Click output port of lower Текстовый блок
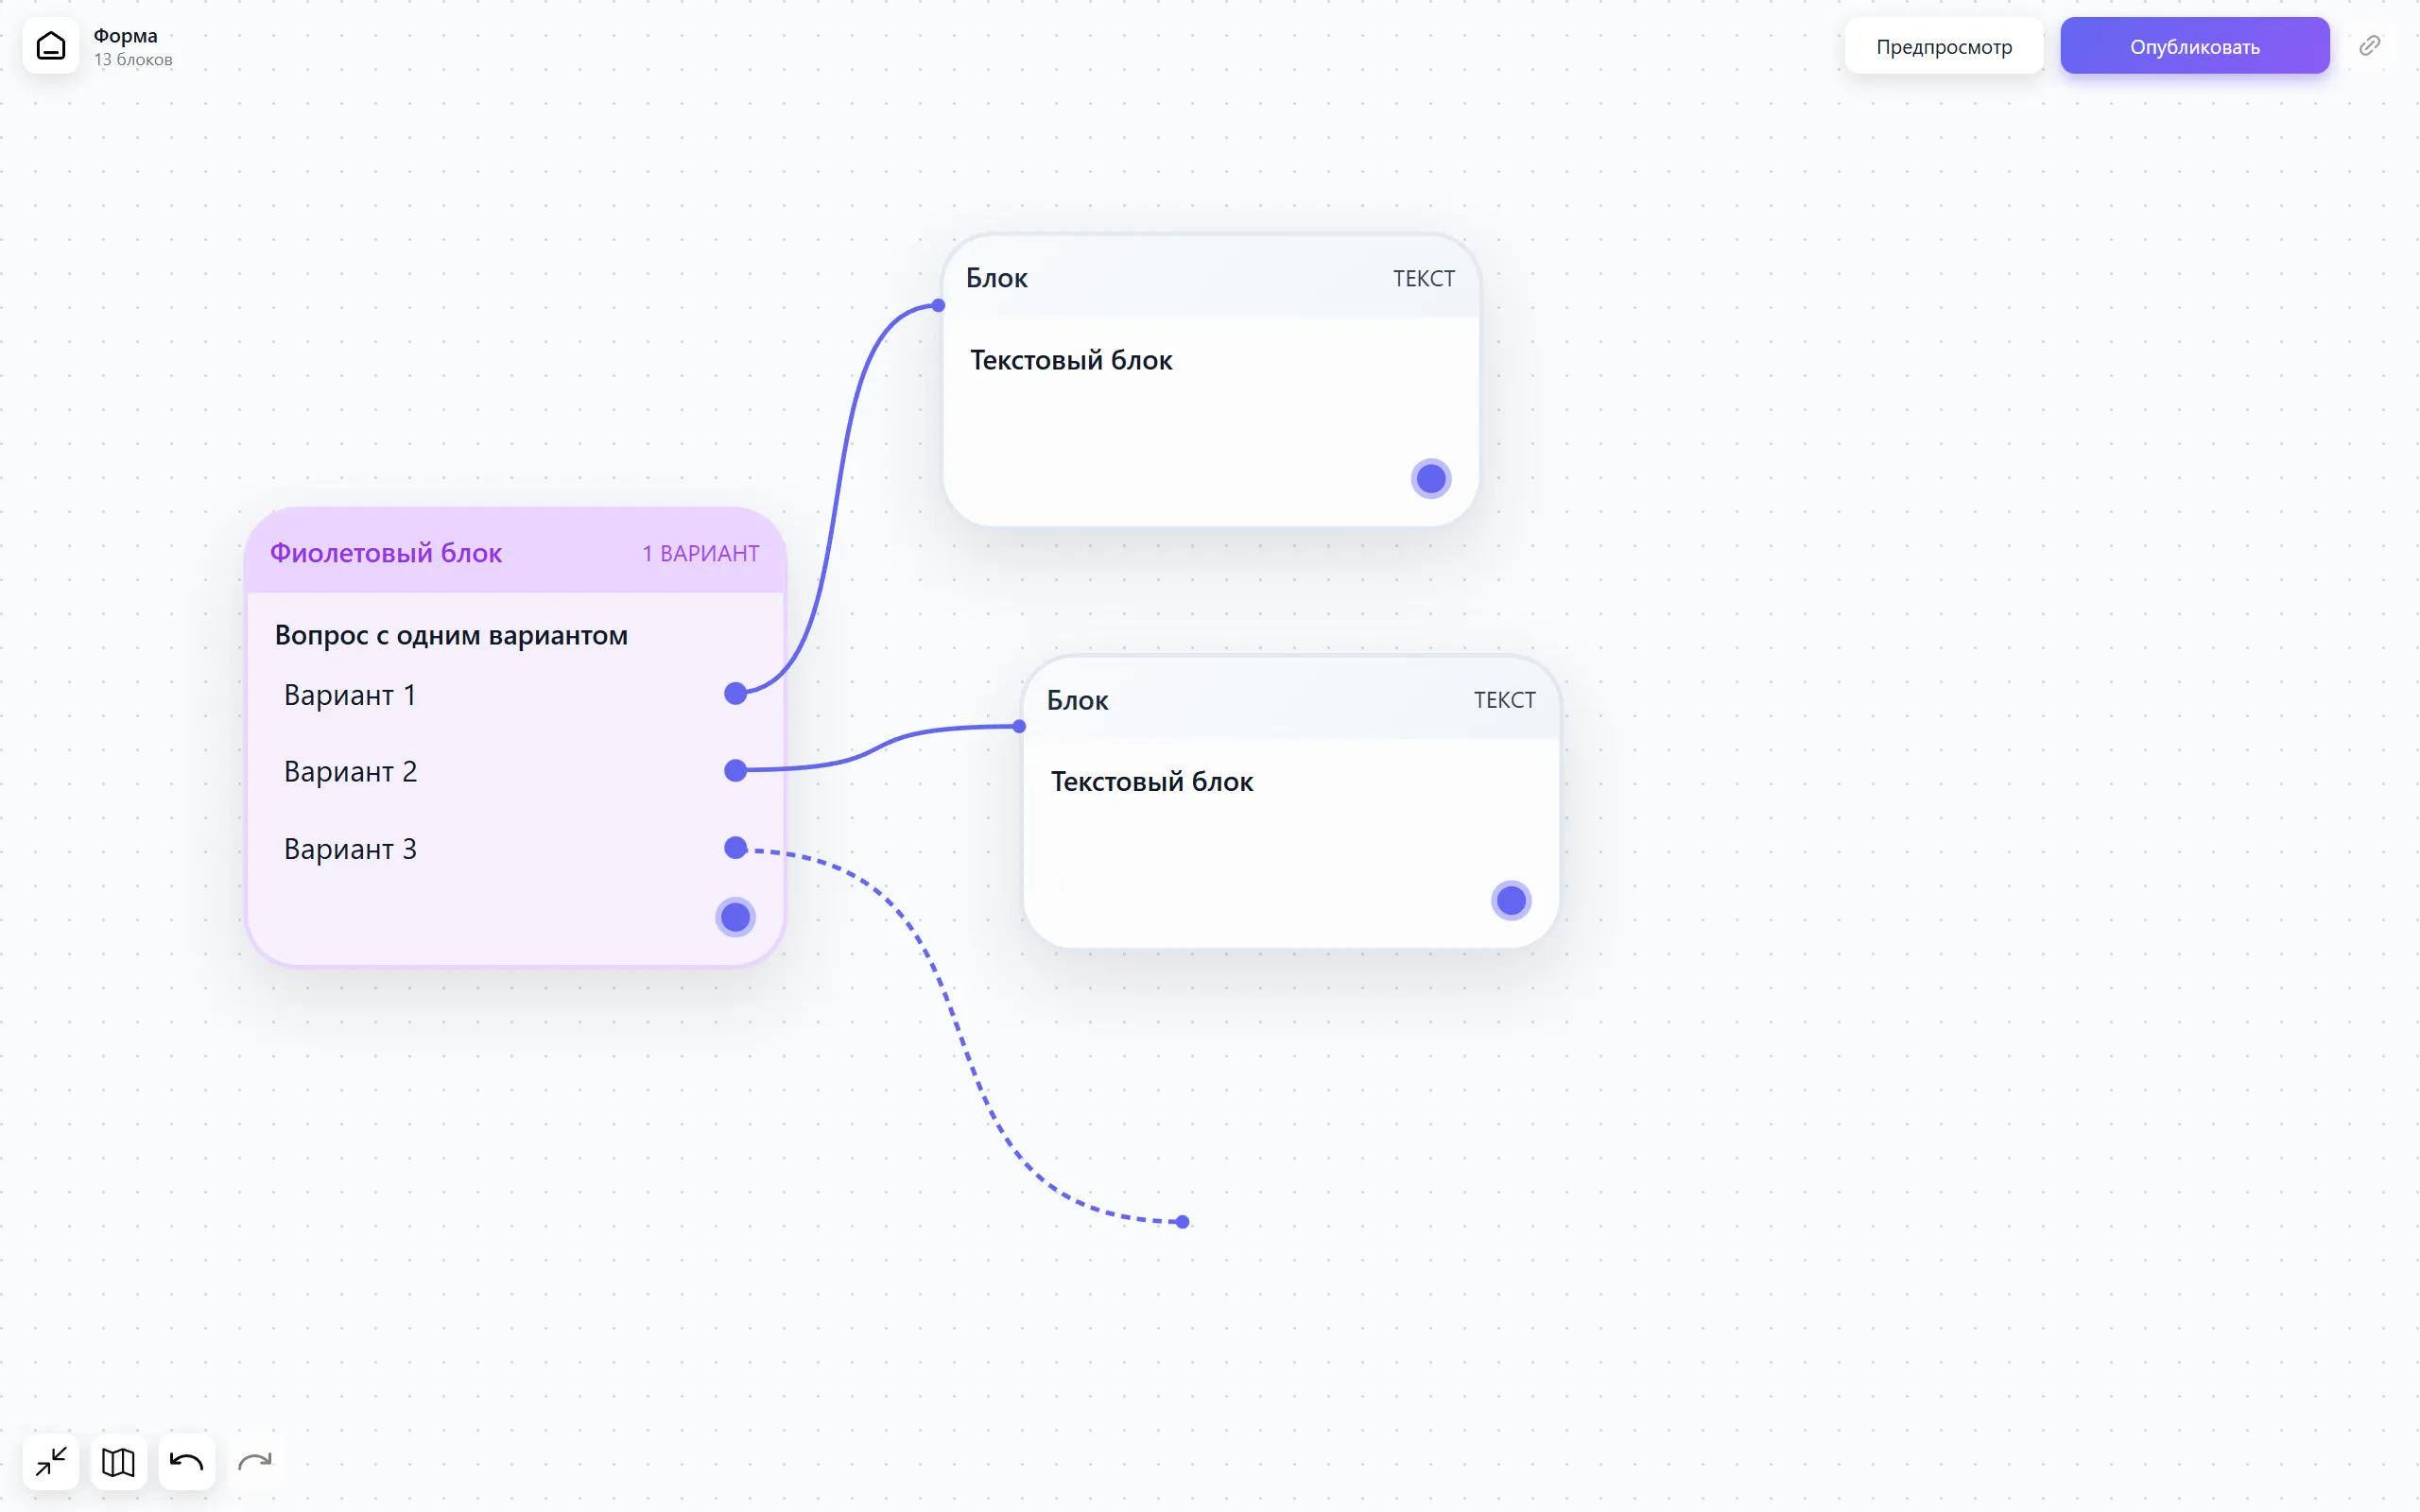Image resolution: width=2420 pixels, height=1512 pixels. coord(1511,901)
